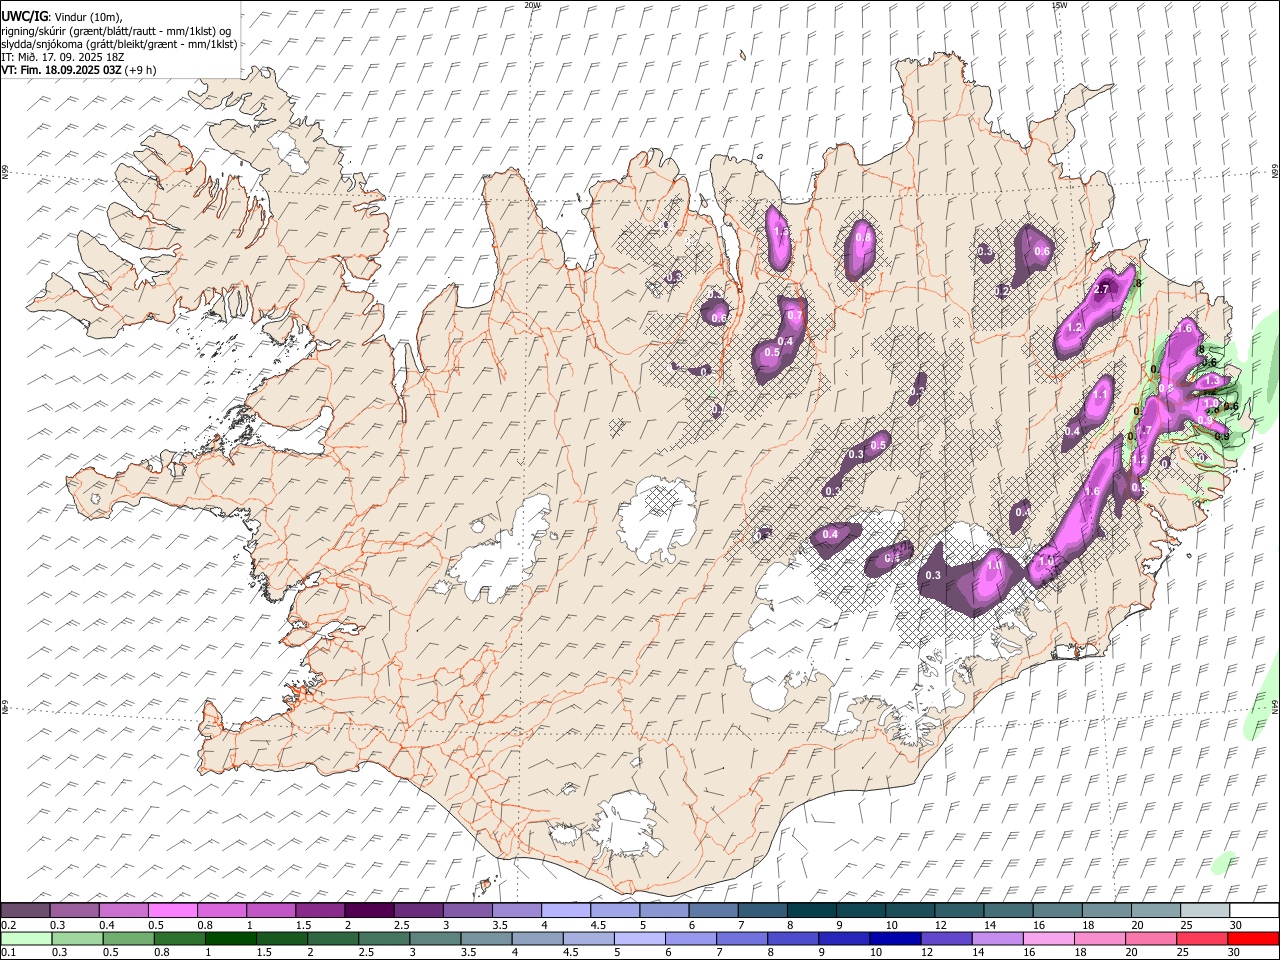Image resolution: width=1280 pixels, height=960 pixels.
Task: Click the light pink bottom-row swatch labeled 16
Action: coord(1048,939)
